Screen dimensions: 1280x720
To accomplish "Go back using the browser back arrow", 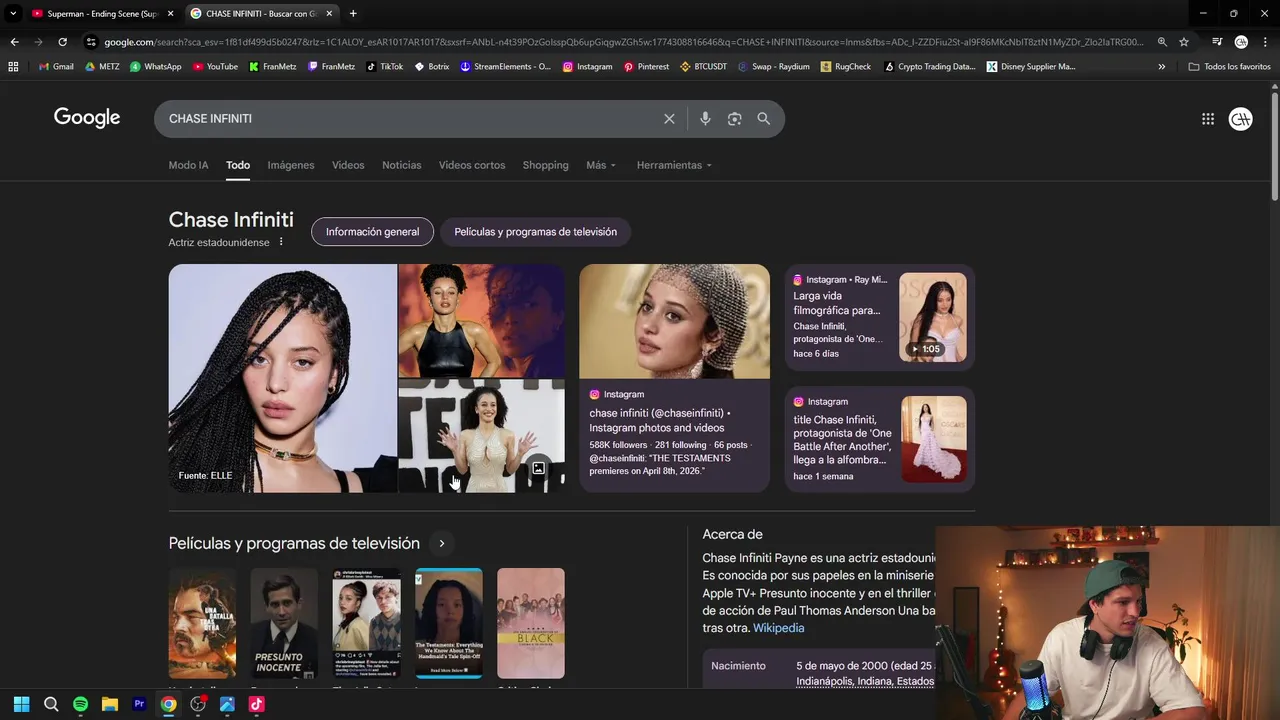I will pos(14,42).
